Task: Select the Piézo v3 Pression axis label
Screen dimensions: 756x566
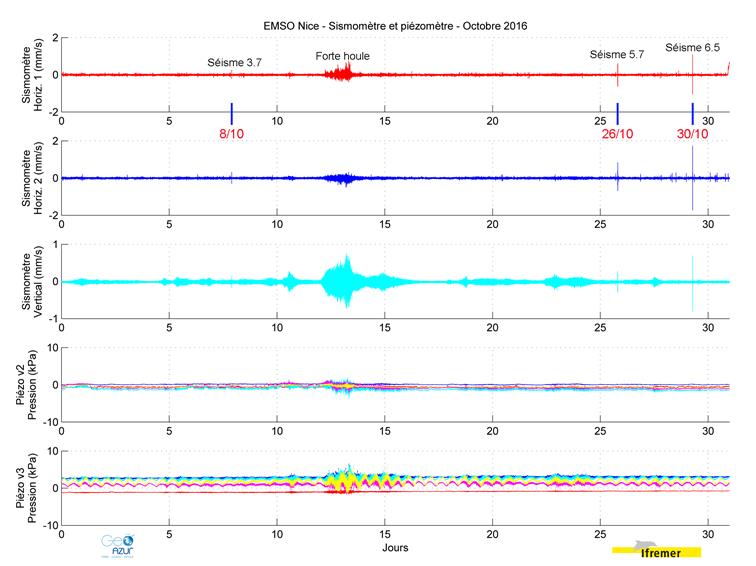Action: [29, 488]
